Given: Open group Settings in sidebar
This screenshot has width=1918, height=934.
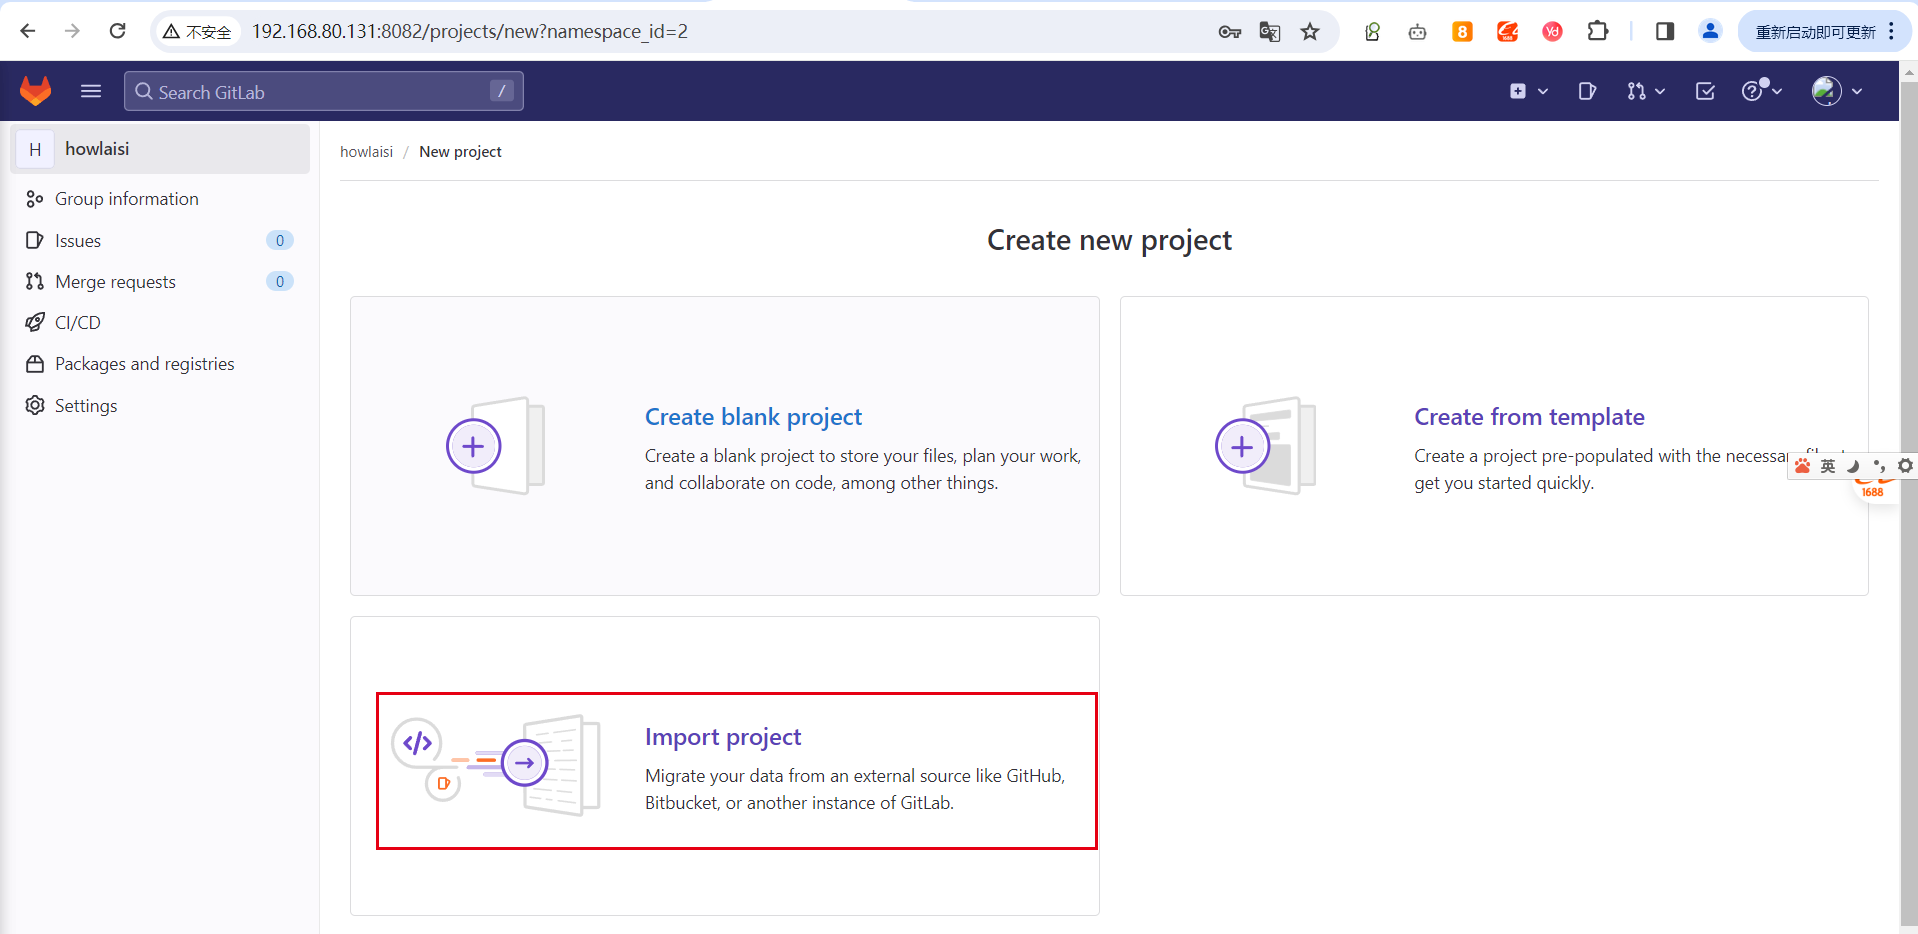Looking at the screenshot, I should 86,406.
